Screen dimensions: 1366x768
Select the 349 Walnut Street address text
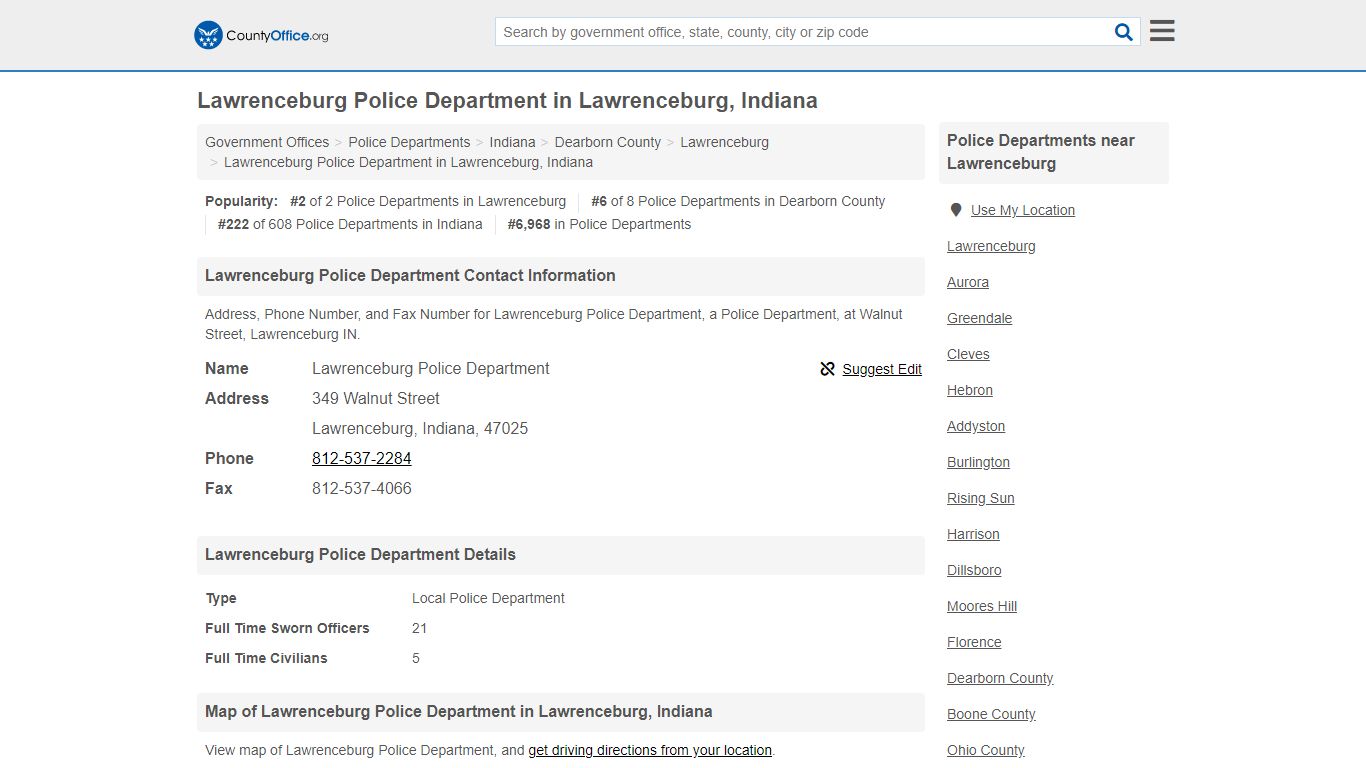tap(376, 398)
